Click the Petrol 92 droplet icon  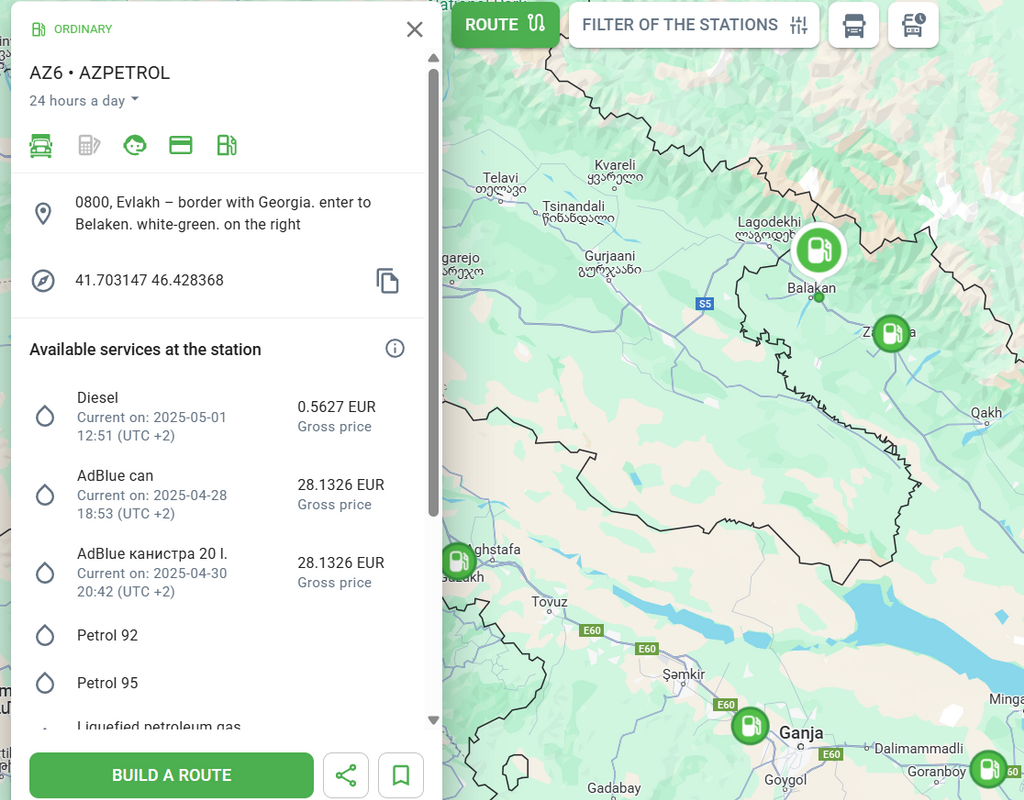(44, 635)
